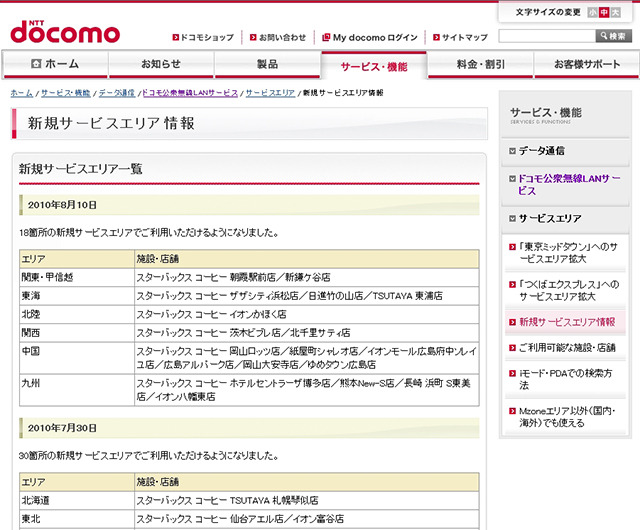Click arrow icon beside つくばエクスプレス link

click(512, 285)
